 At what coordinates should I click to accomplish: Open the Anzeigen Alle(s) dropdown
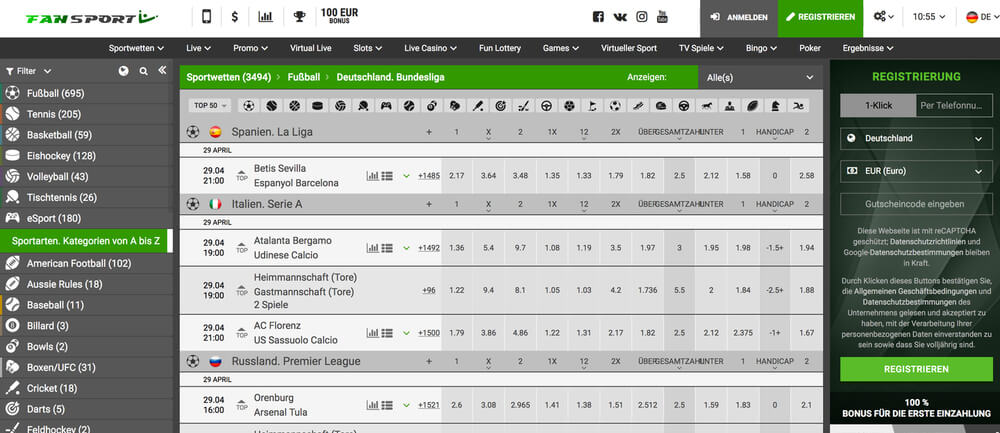761,77
